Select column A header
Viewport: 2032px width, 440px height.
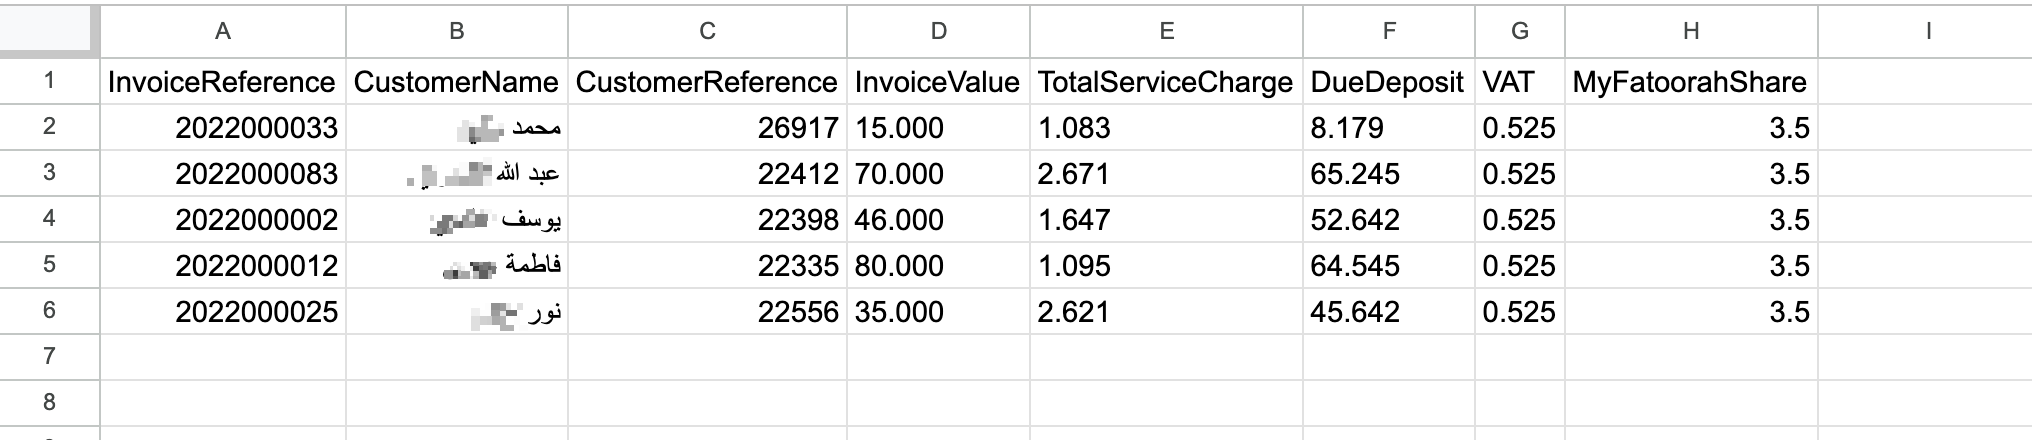223,31
